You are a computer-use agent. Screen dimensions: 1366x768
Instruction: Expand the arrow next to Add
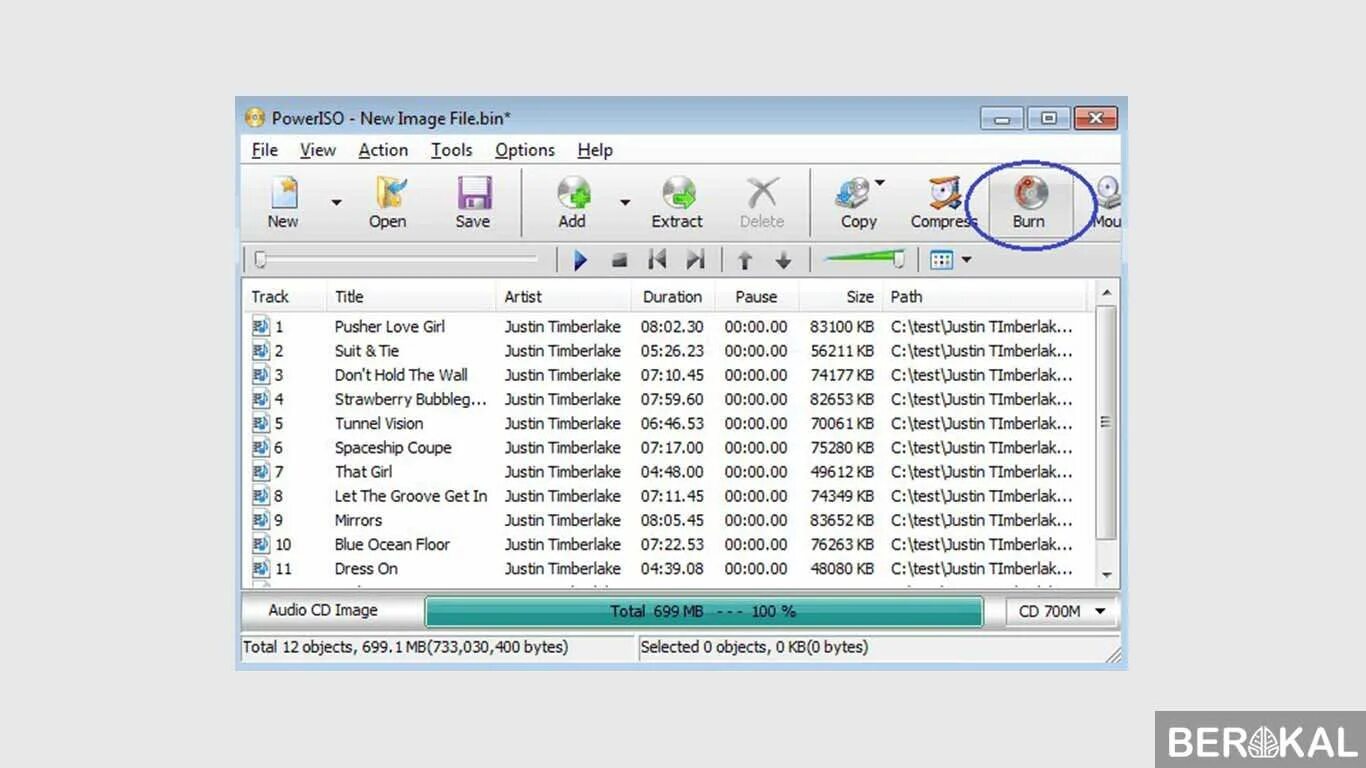tap(625, 203)
